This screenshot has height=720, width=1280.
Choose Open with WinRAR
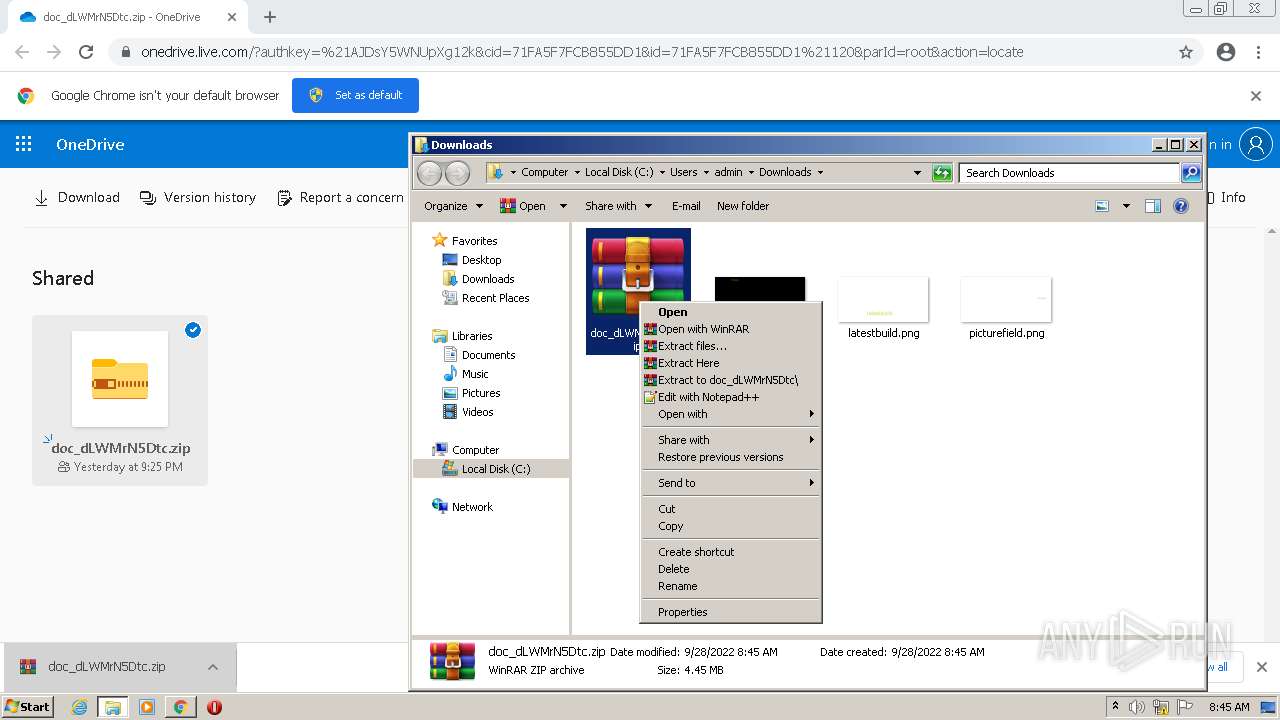click(731, 329)
